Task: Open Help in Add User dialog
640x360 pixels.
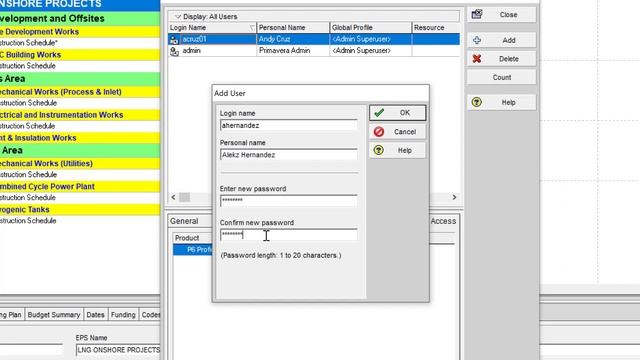Action: coord(398,151)
